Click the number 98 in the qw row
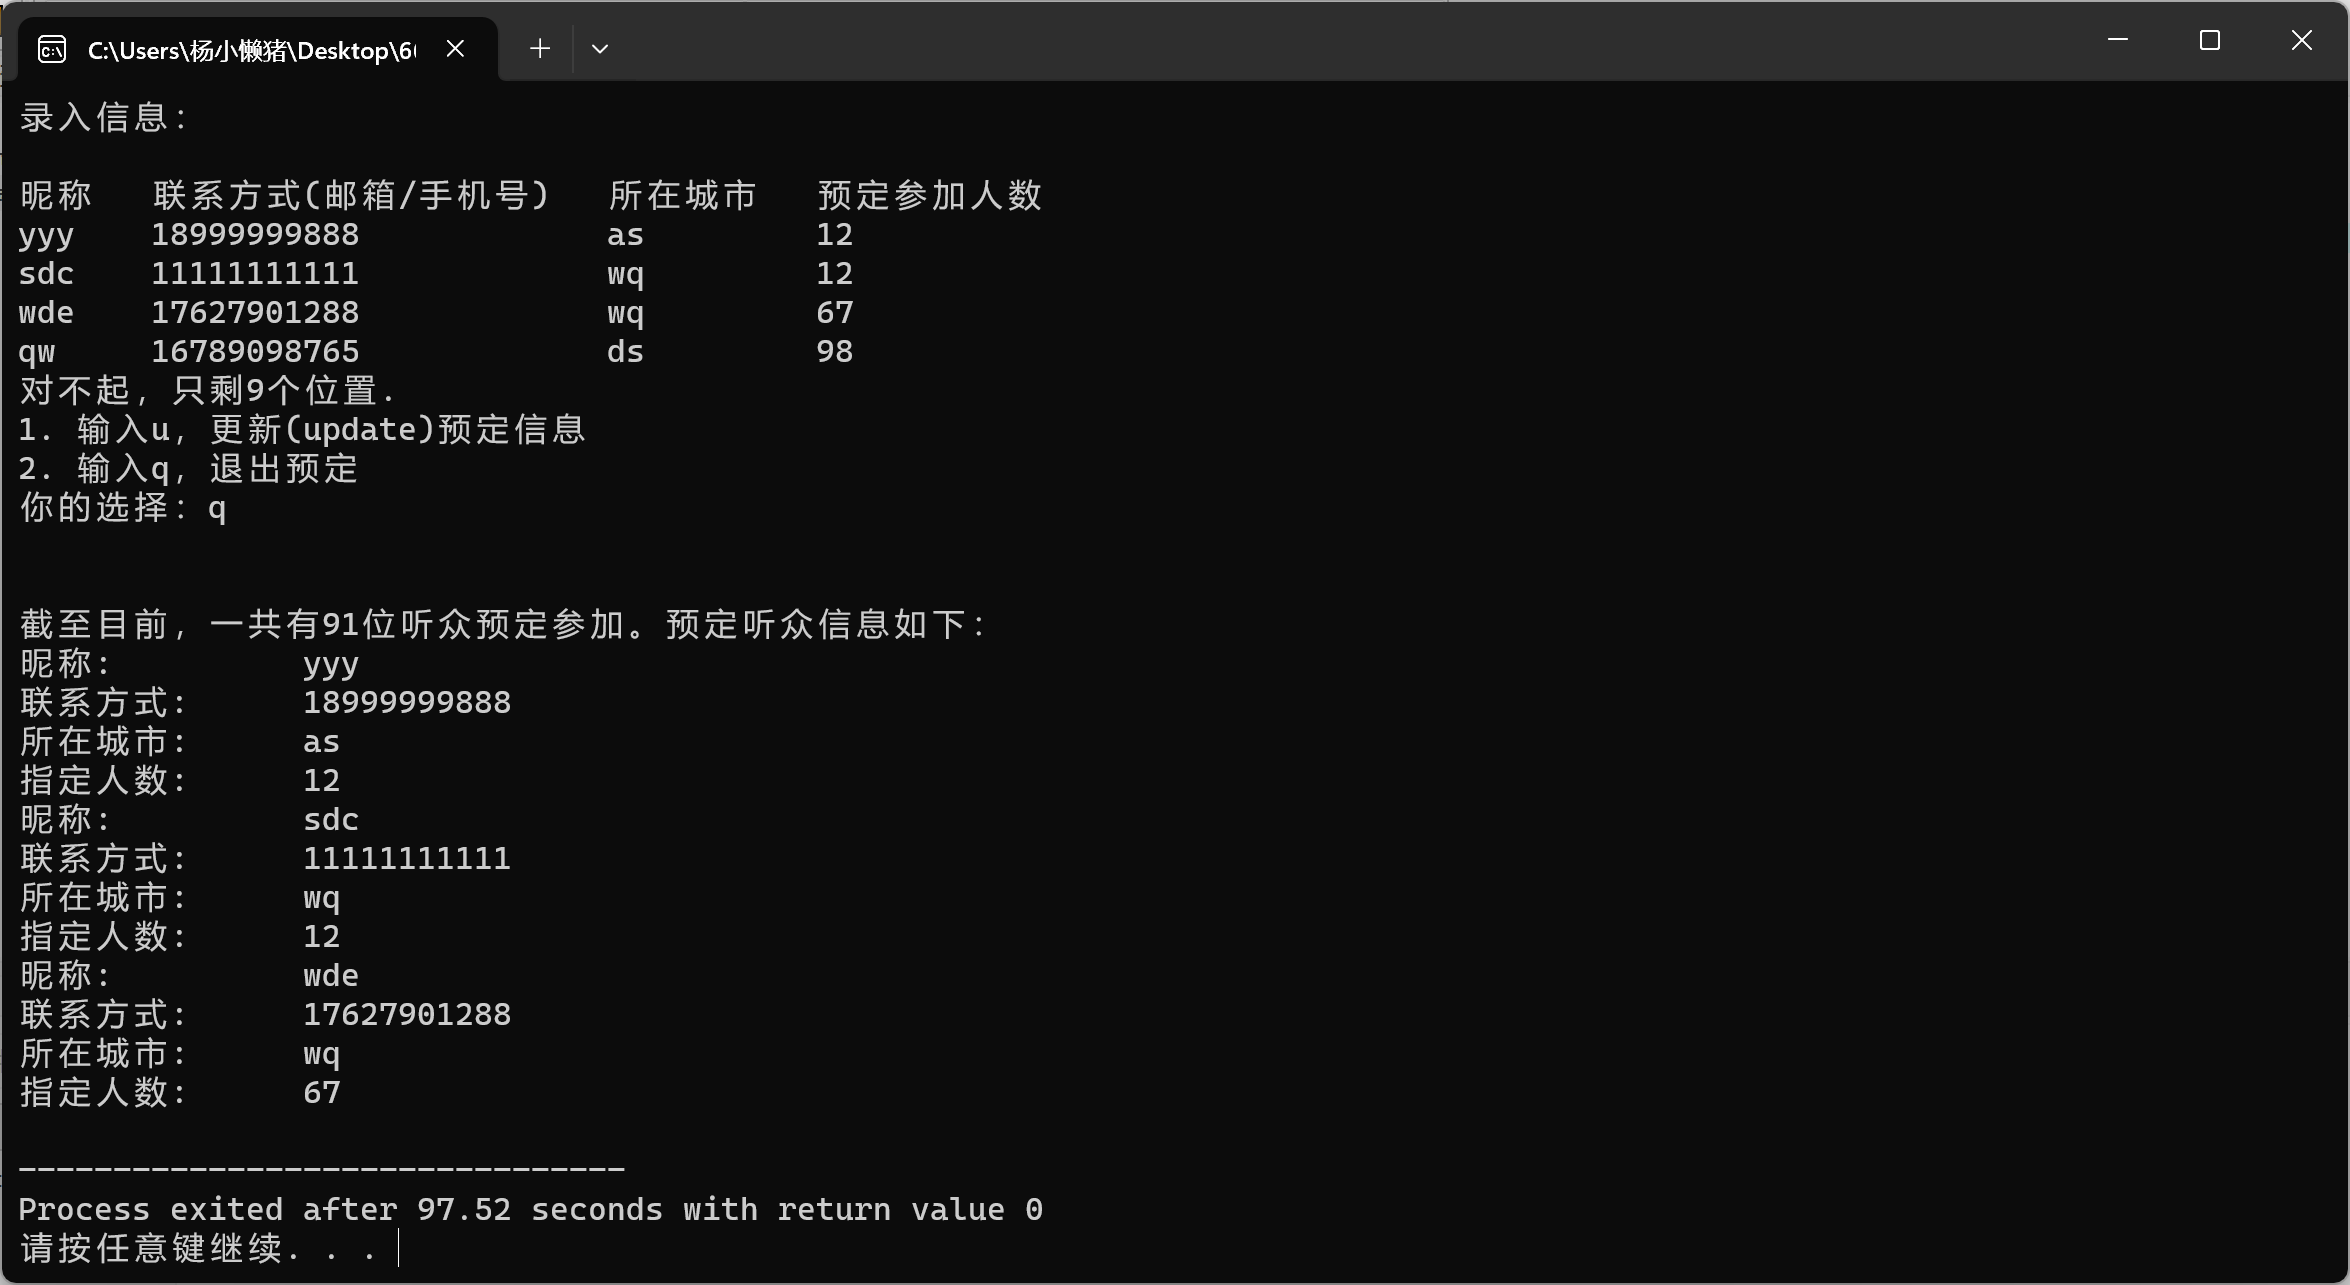The image size is (2350, 1285). tap(834, 352)
